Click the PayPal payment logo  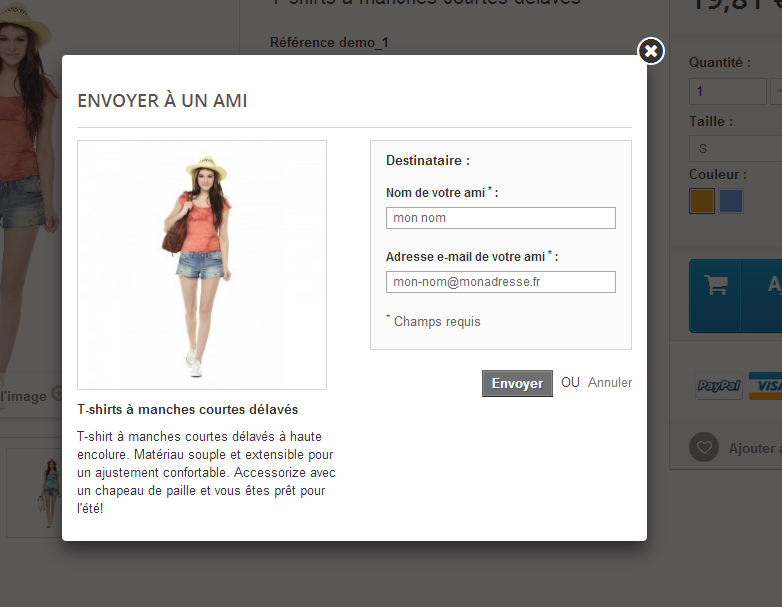(719, 386)
